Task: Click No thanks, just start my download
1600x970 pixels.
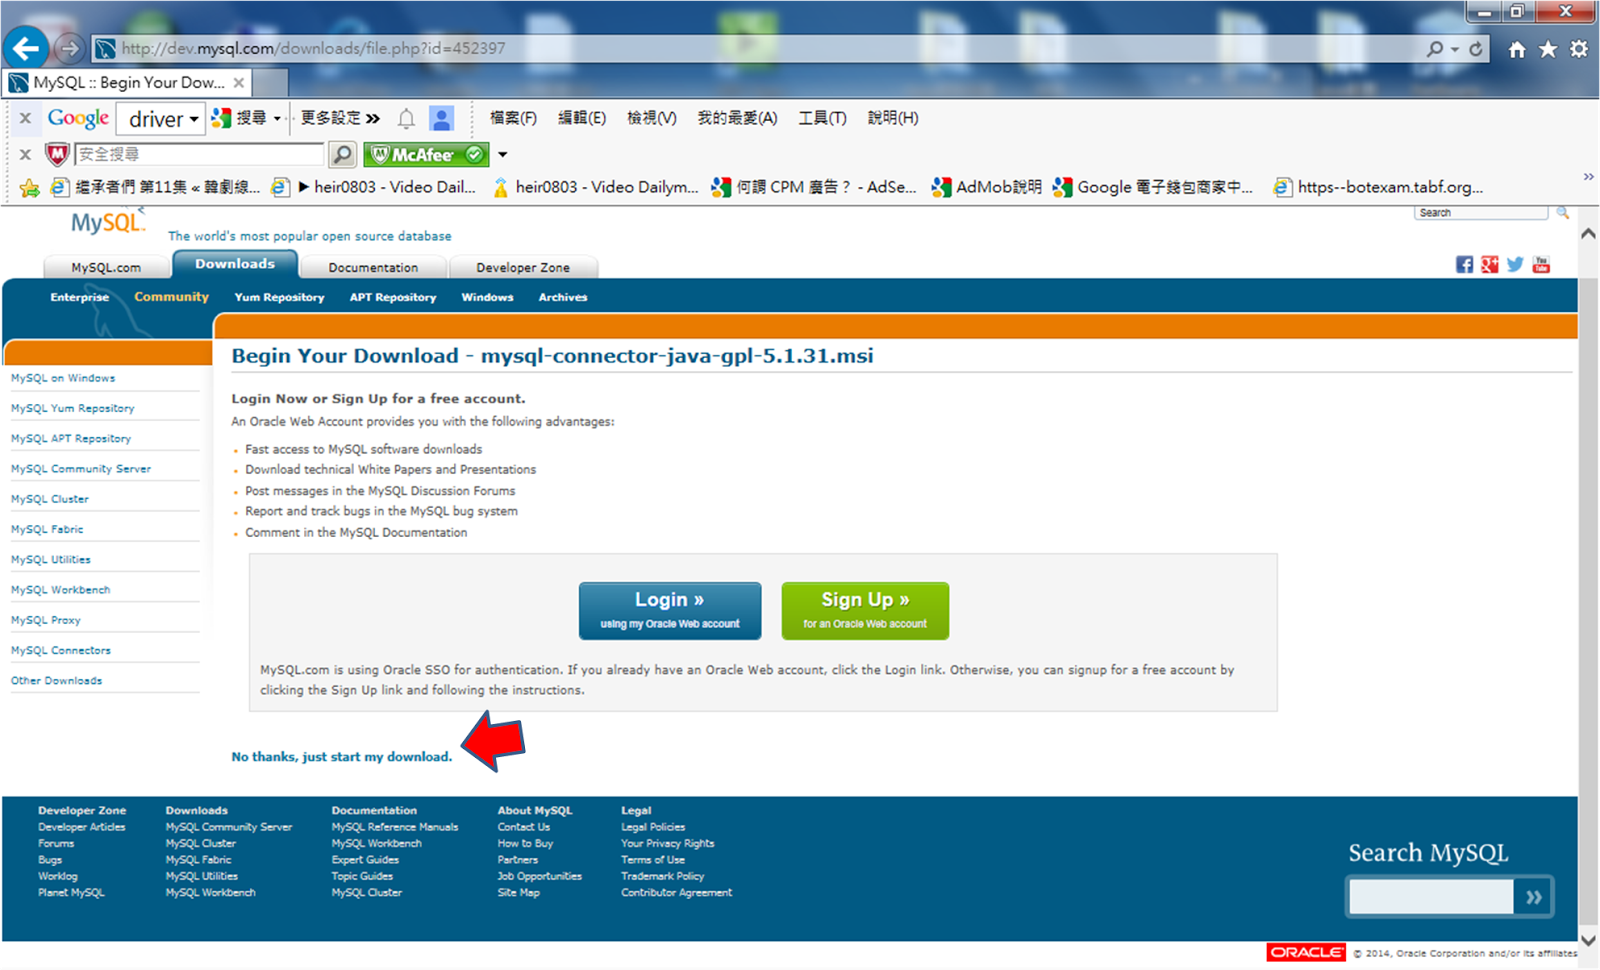Action: (x=342, y=757)
